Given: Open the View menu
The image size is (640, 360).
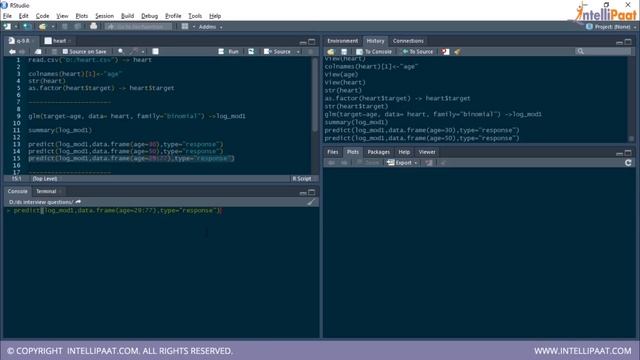Looking at the screenshot, I should (x=62, y=16).
